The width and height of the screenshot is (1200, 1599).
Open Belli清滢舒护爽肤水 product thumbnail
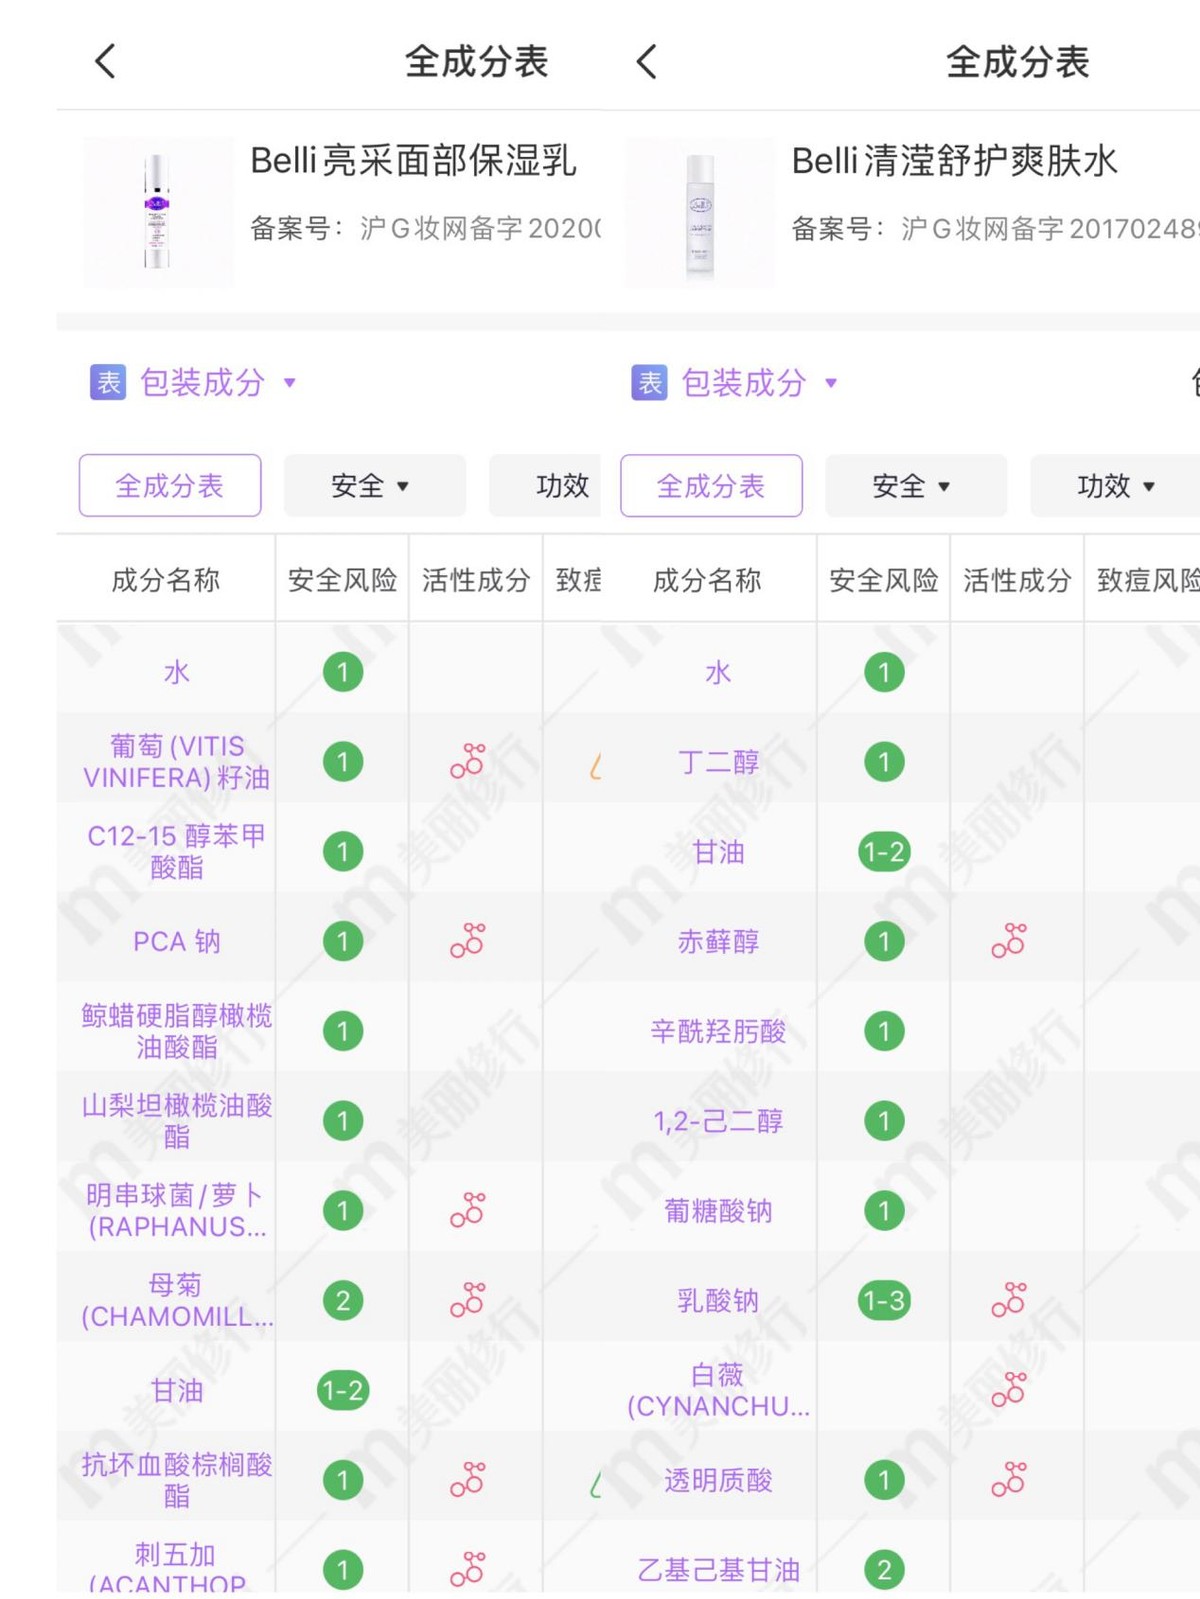(x=699, y=212)
